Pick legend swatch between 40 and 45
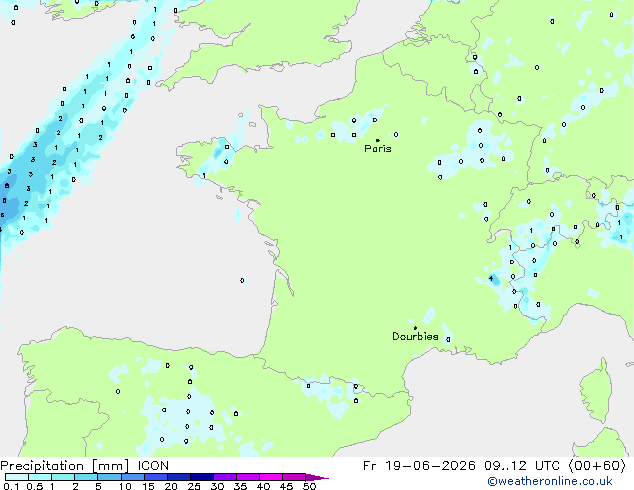The image size is (634, 490). coord(271,477)
